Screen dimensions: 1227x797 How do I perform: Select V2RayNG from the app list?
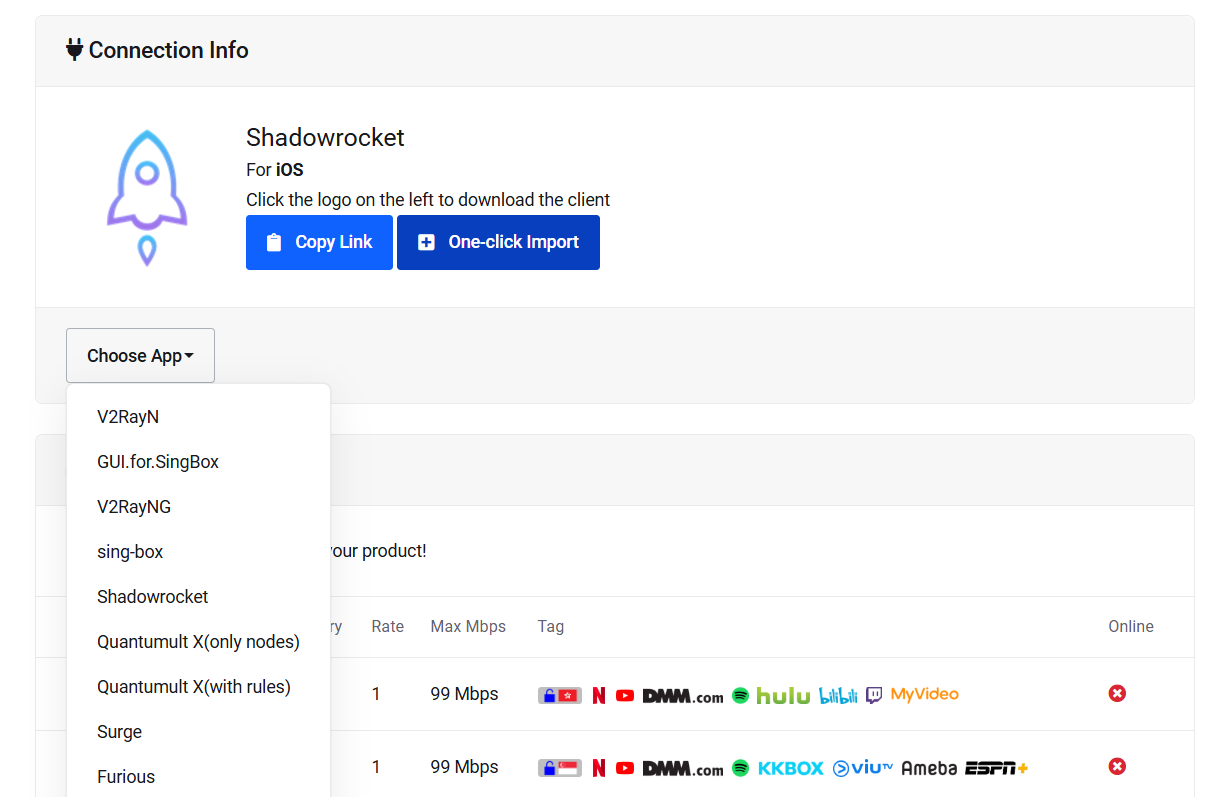click(134, 507)
